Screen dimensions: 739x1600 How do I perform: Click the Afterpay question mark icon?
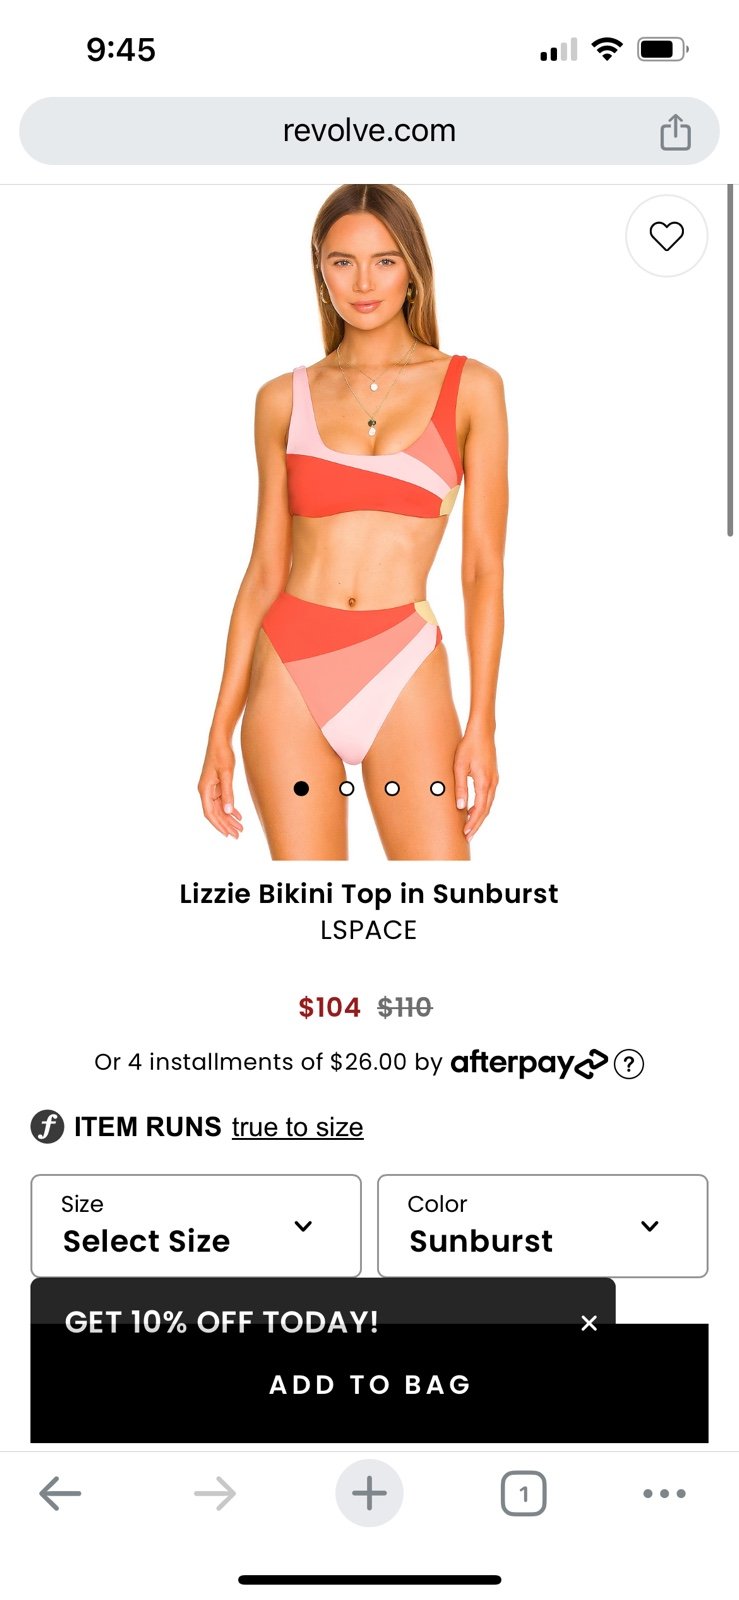pos(628,1063)
